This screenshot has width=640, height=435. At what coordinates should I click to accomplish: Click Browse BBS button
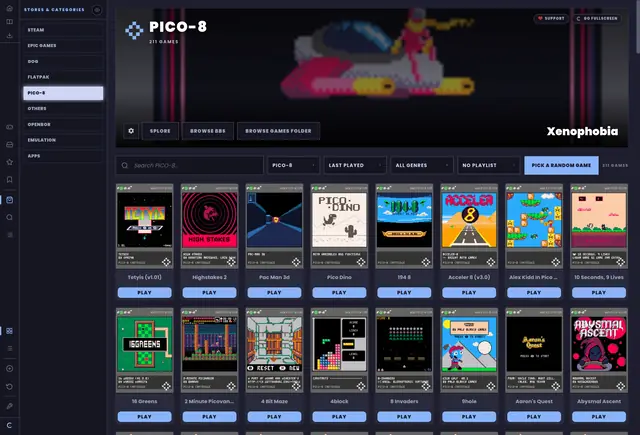pyautogui.click(x=208, y=131)
